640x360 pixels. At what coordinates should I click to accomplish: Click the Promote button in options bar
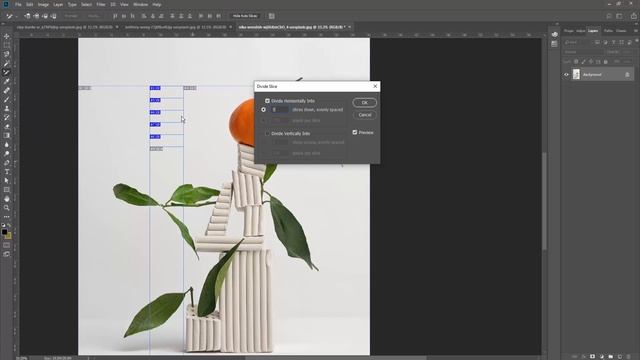point(71,16)
